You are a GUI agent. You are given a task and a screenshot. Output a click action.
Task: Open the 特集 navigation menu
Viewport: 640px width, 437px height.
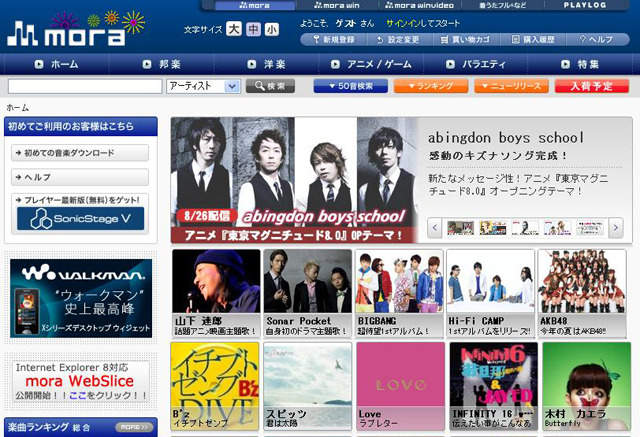[580, 64]
